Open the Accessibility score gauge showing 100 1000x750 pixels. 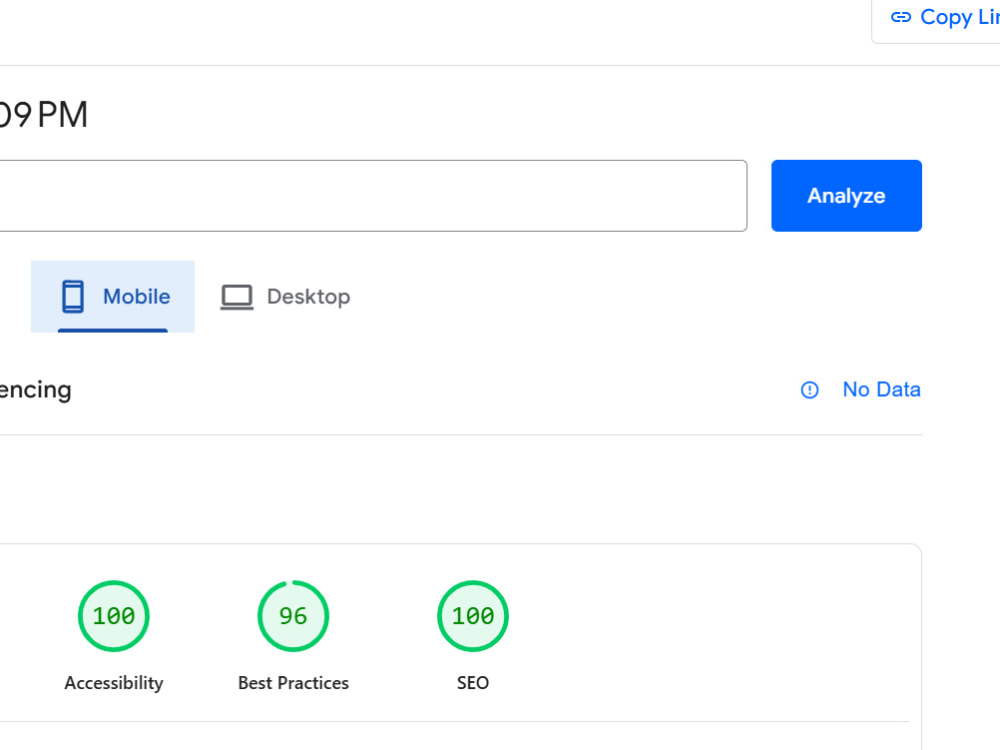point(114,616)
